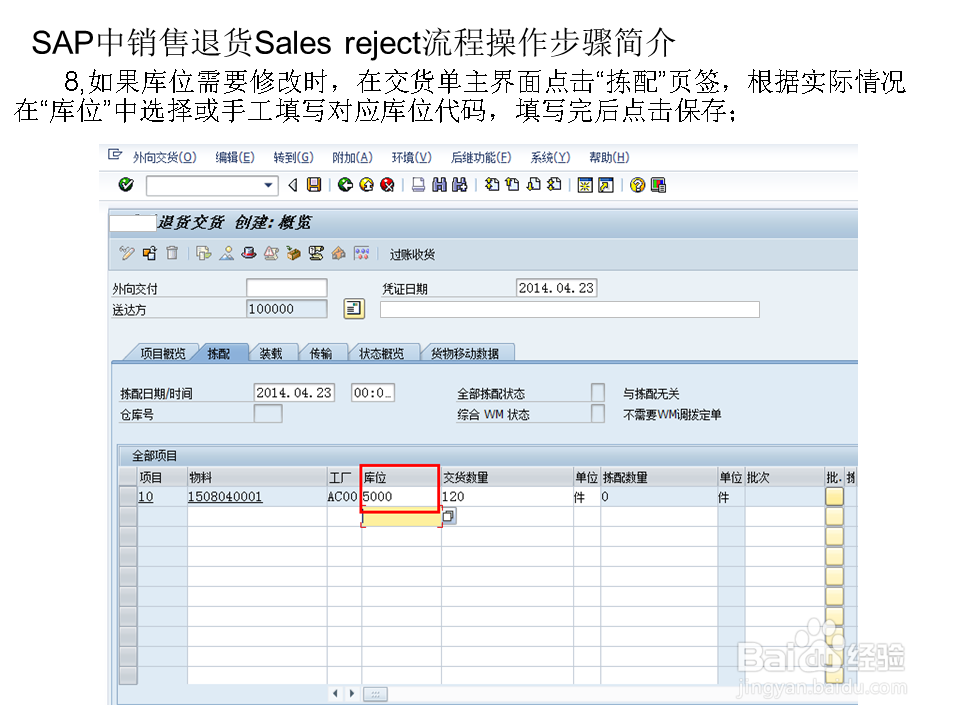This screenshot has height=720, width=960.
Task: Switch to the 传输 tab
Action: 321,353
